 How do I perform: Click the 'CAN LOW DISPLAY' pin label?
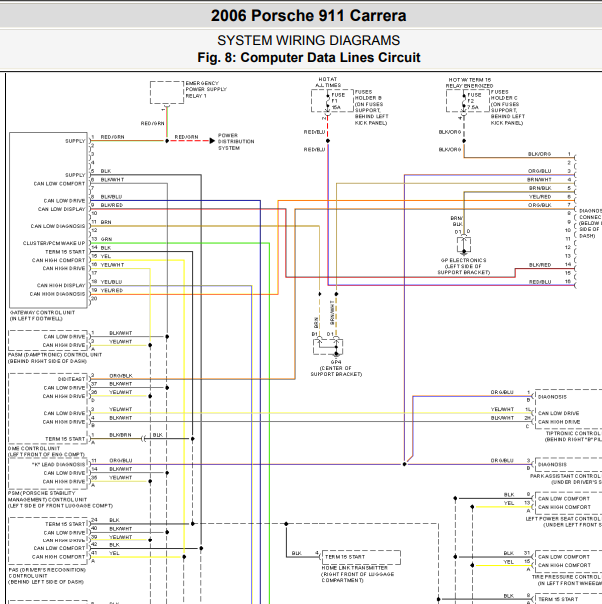(61, 209)
